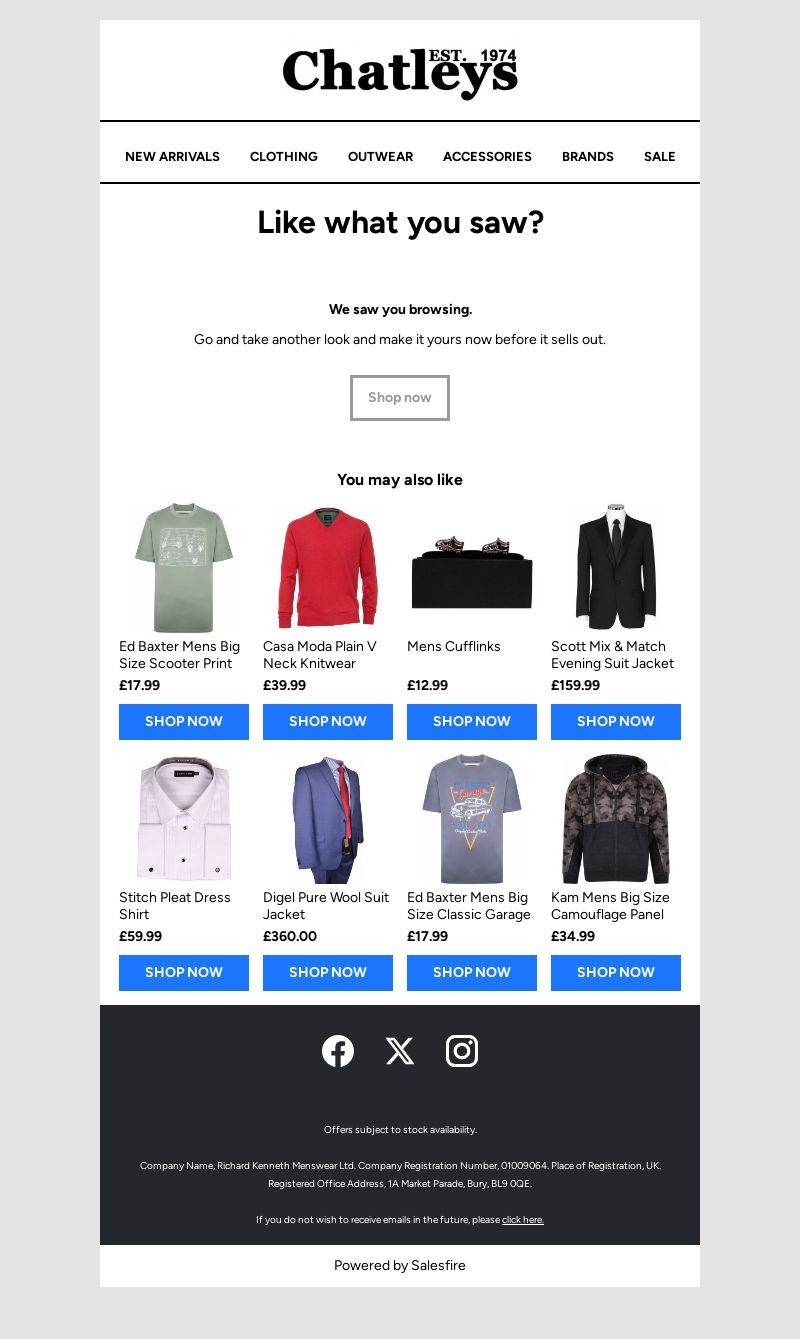Screen dimensions: 800x1339
Task: Go to NEW ARRIVALS in navigation
Action: (x=172, y=157)
